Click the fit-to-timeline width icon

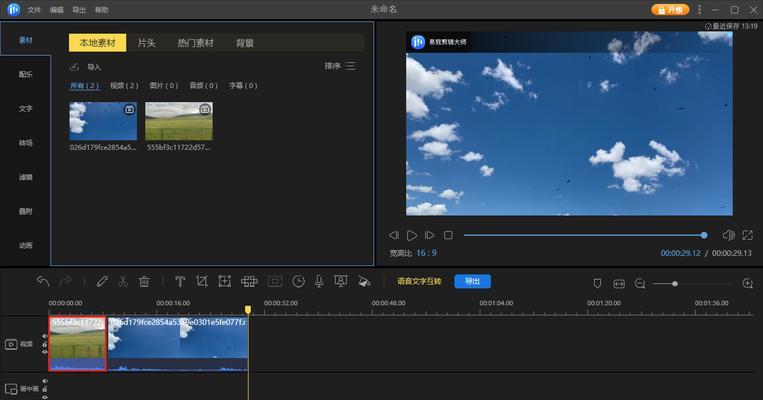click(619, 284)
